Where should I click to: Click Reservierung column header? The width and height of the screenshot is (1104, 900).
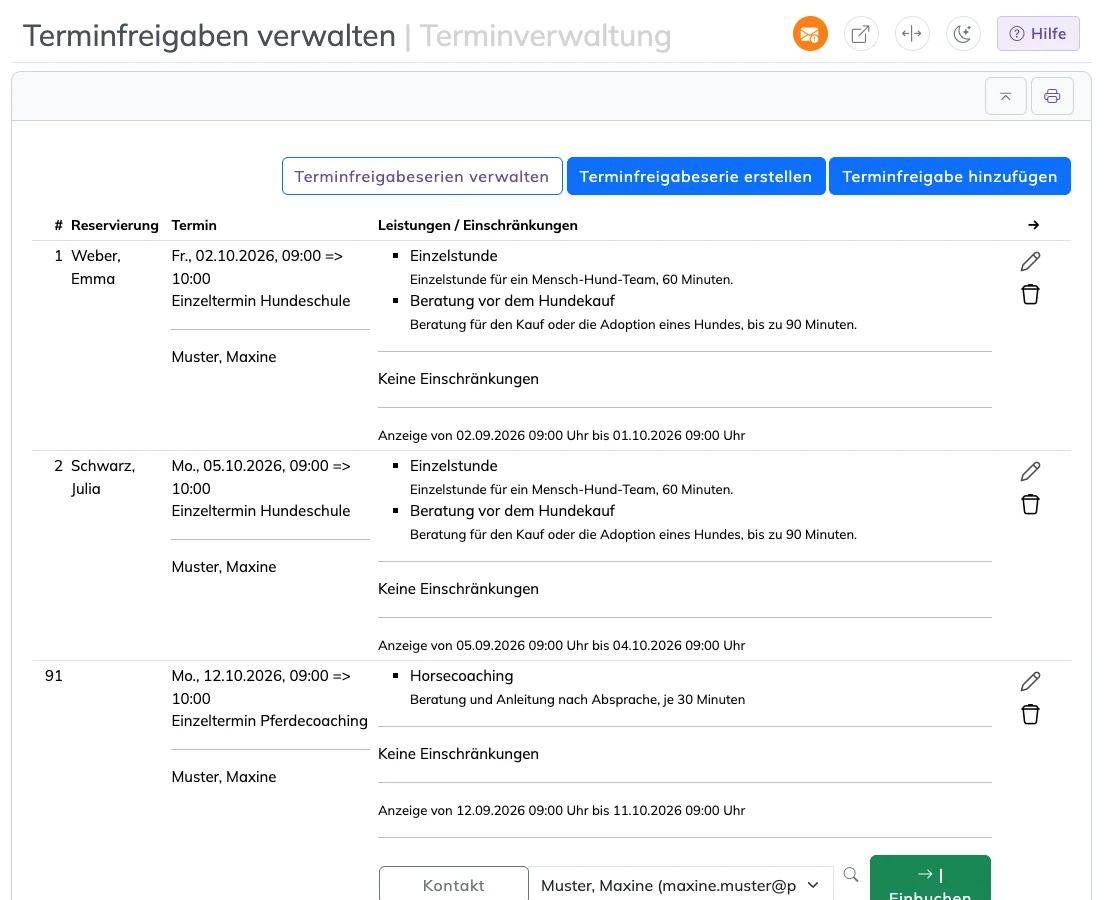(x=115, y=225)
